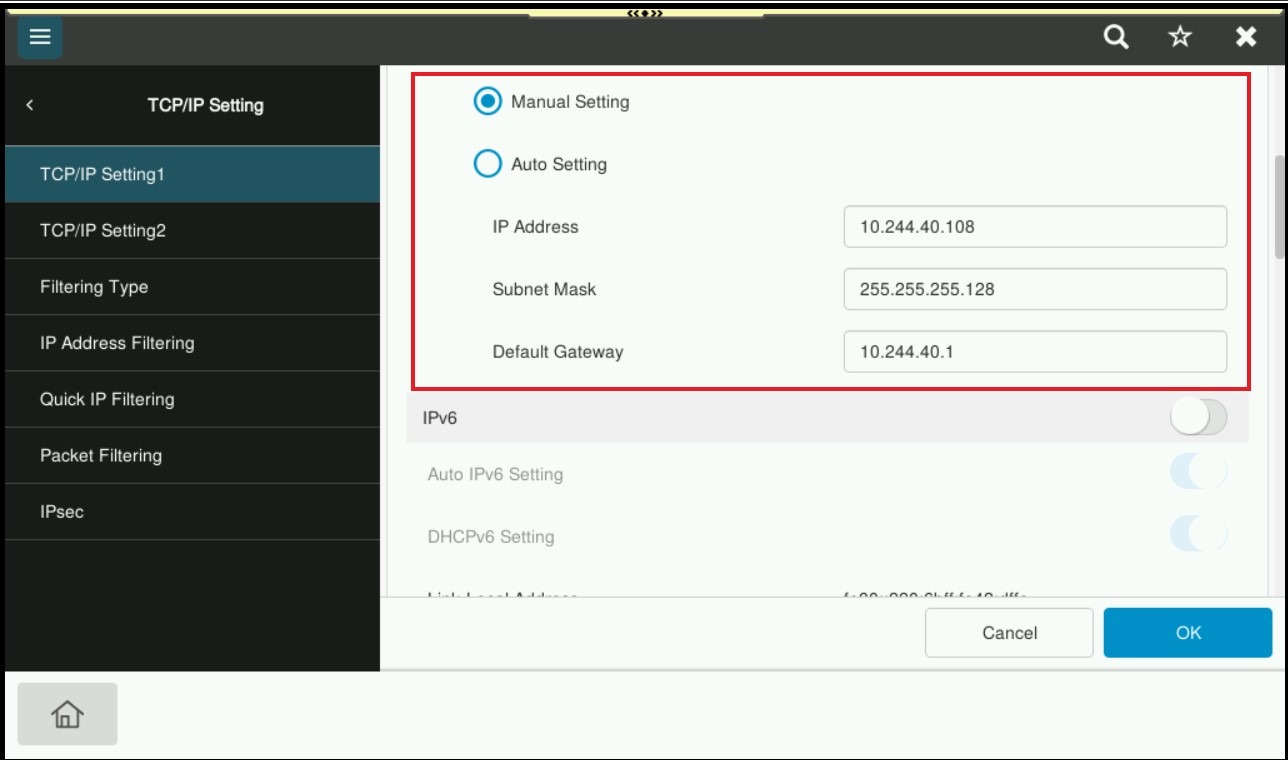Open the TCP/IP Setting1 menu item
The width and height of the screenshot is (1288, 760).
[192, 175]
